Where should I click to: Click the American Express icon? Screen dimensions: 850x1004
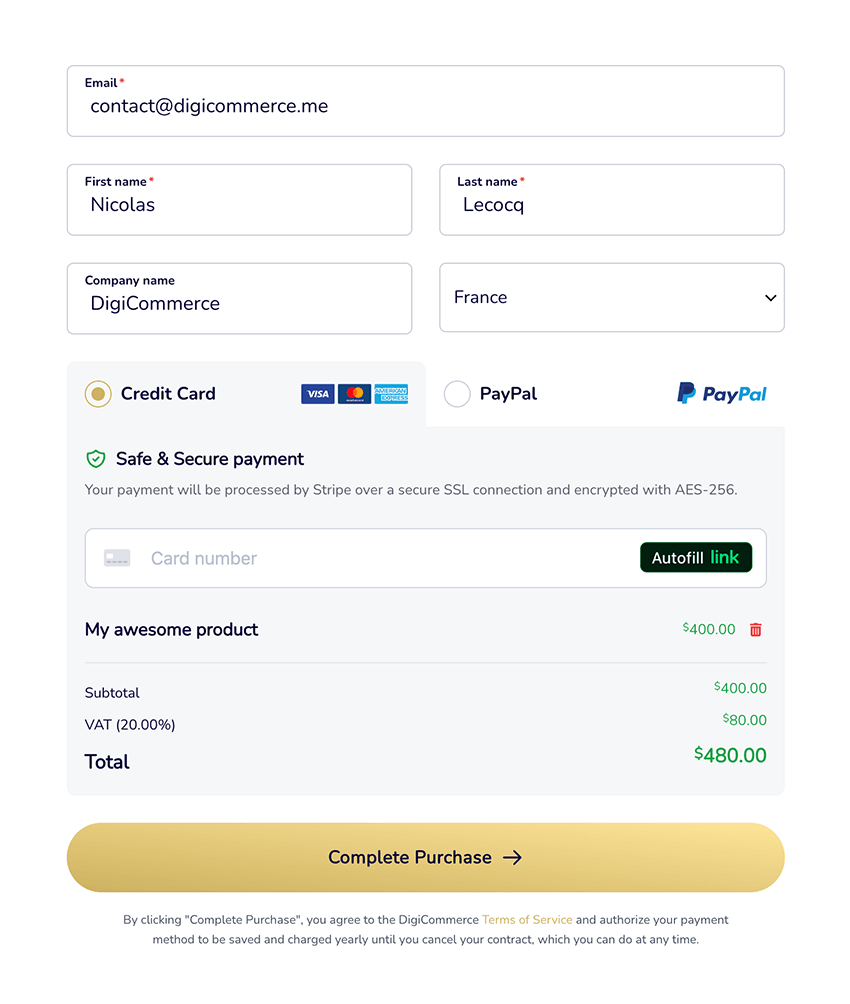pos(391,394)
